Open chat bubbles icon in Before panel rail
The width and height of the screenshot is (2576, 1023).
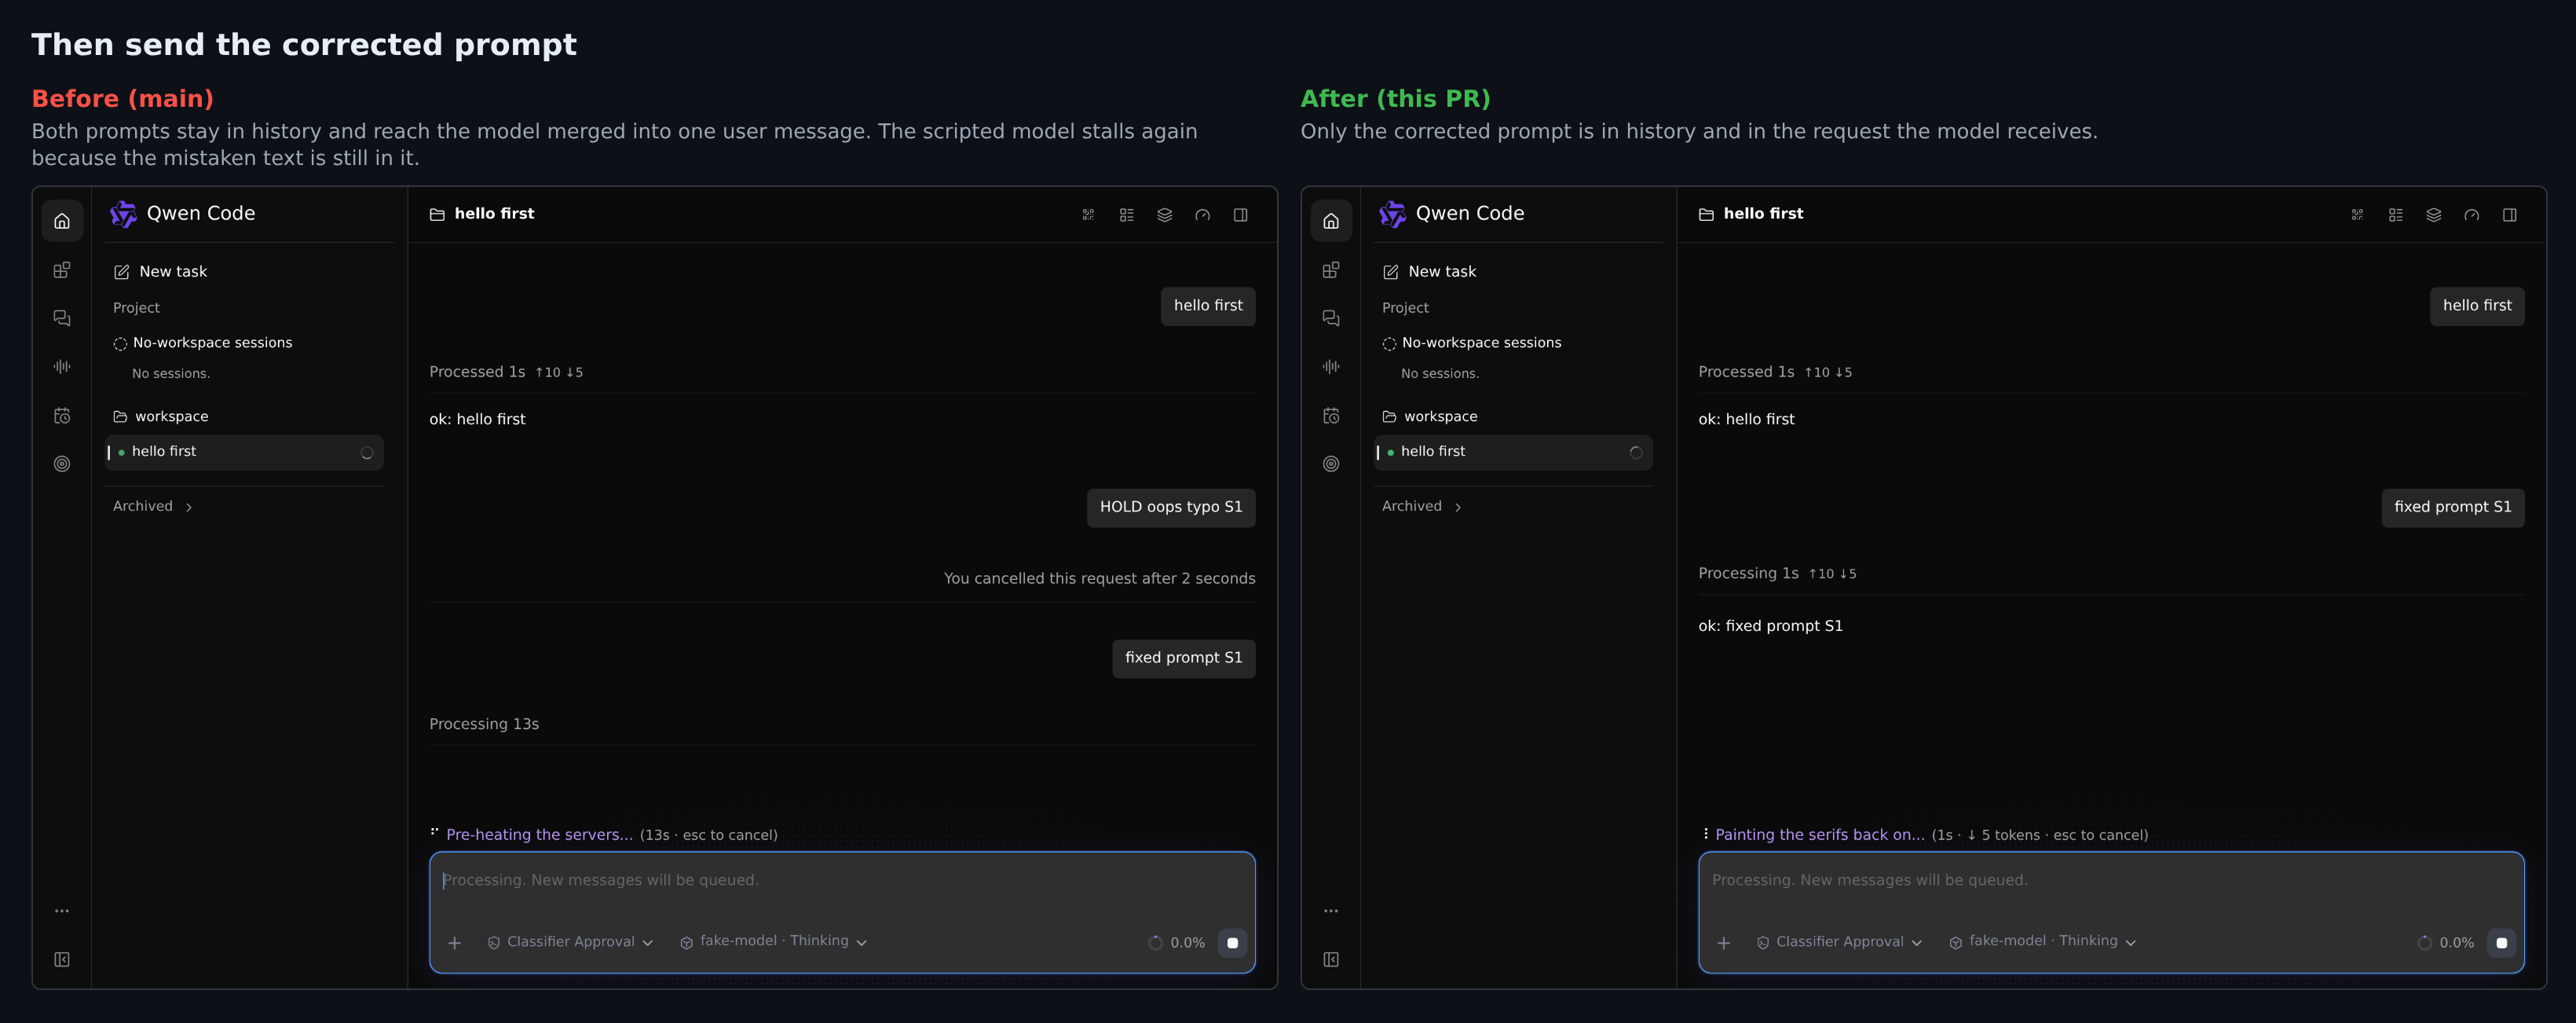62,318
